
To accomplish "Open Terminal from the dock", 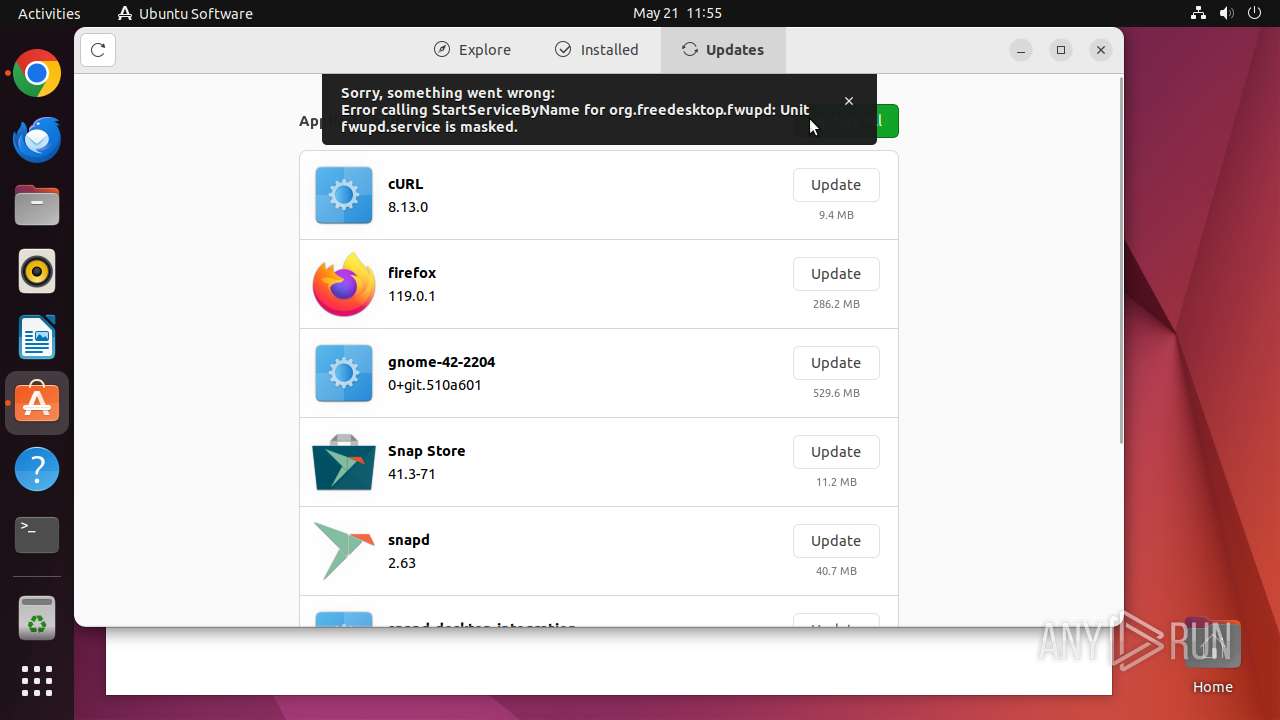I will coord(37,535).
